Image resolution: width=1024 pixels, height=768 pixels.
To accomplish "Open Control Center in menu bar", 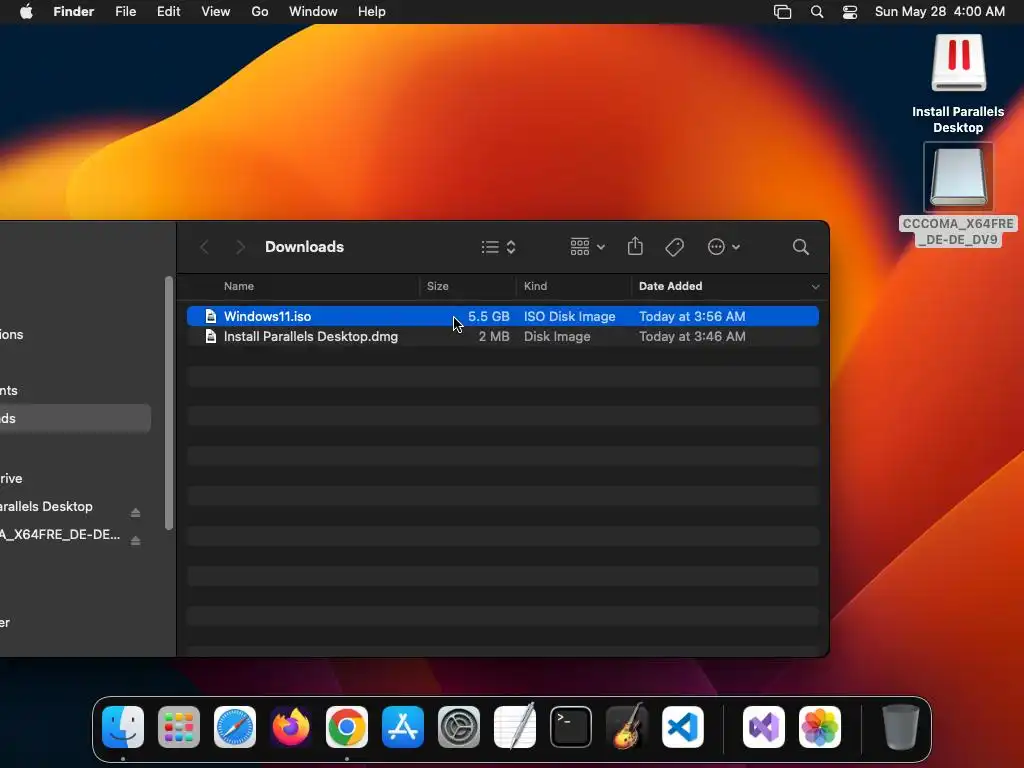I will 850,12.
